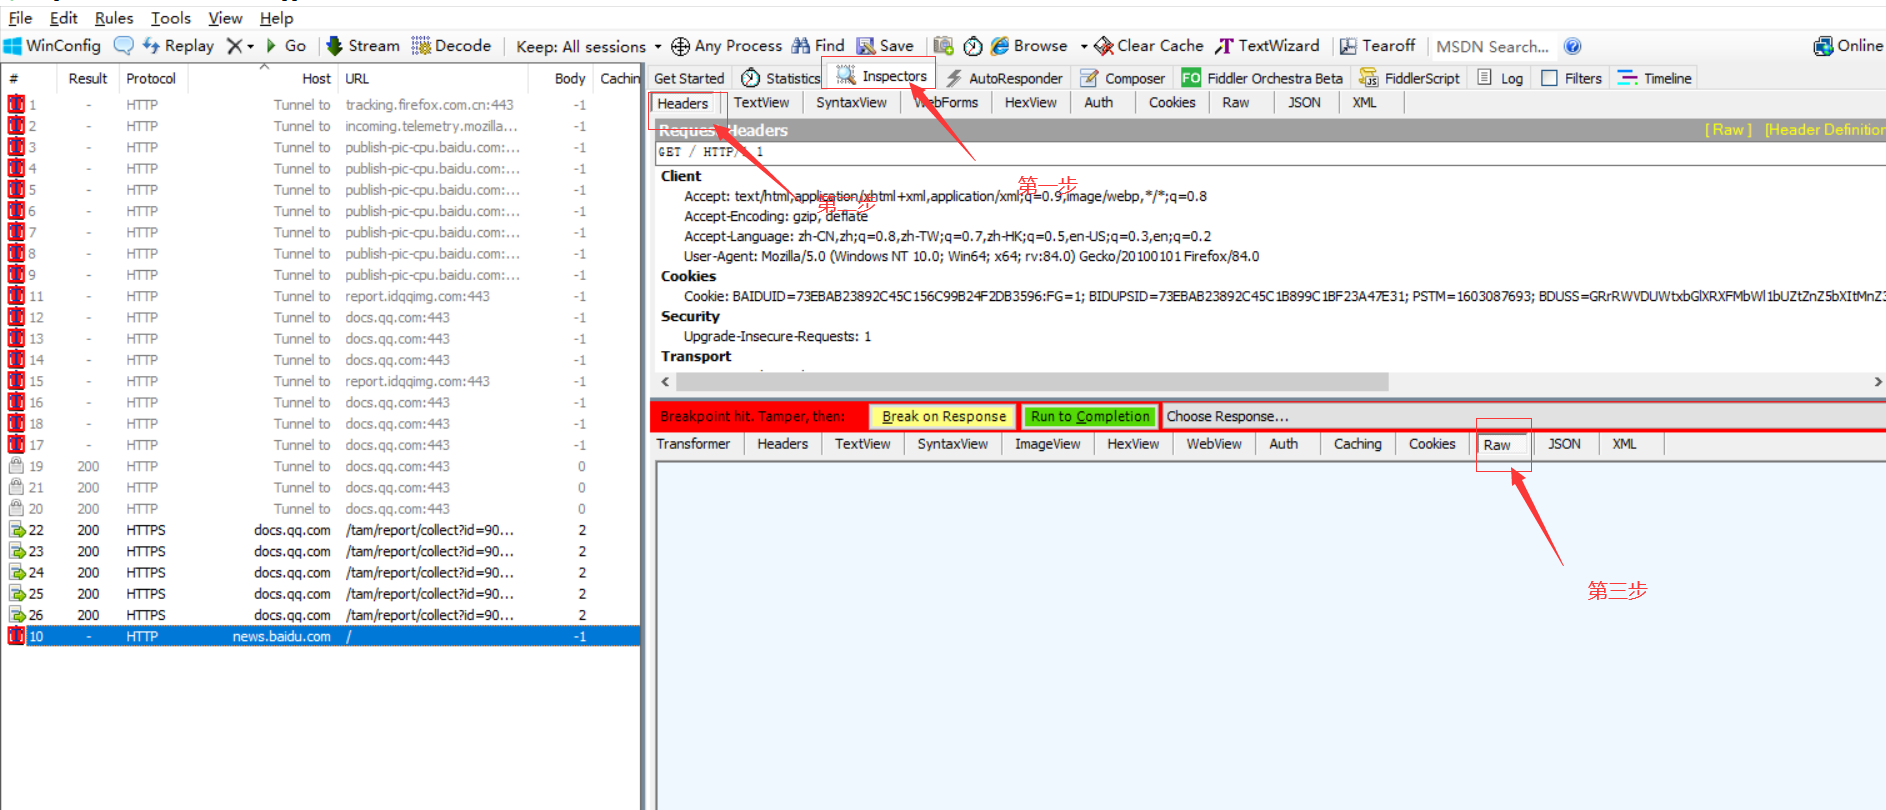Viewport: 1886px width, 810px height.
Task: Click the Tearoff button
Action: 1378,46
